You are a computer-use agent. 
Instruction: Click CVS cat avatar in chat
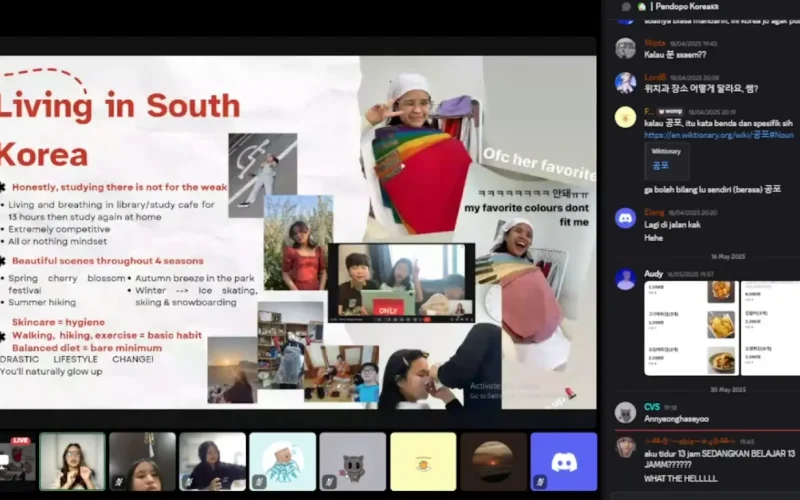coord(625,412)
